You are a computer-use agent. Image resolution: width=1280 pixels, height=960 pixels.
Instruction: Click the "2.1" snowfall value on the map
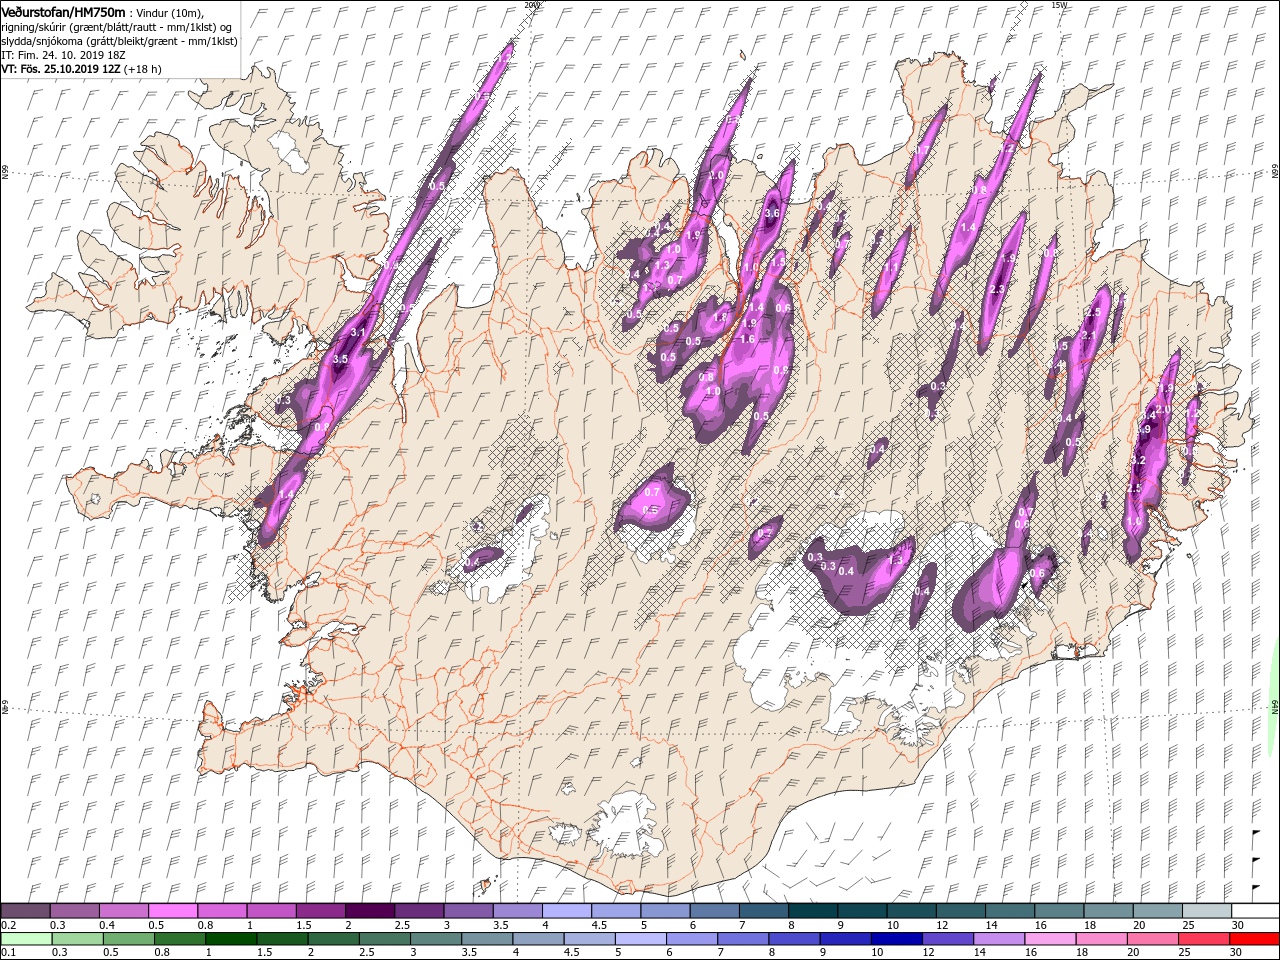point(1089,336)
